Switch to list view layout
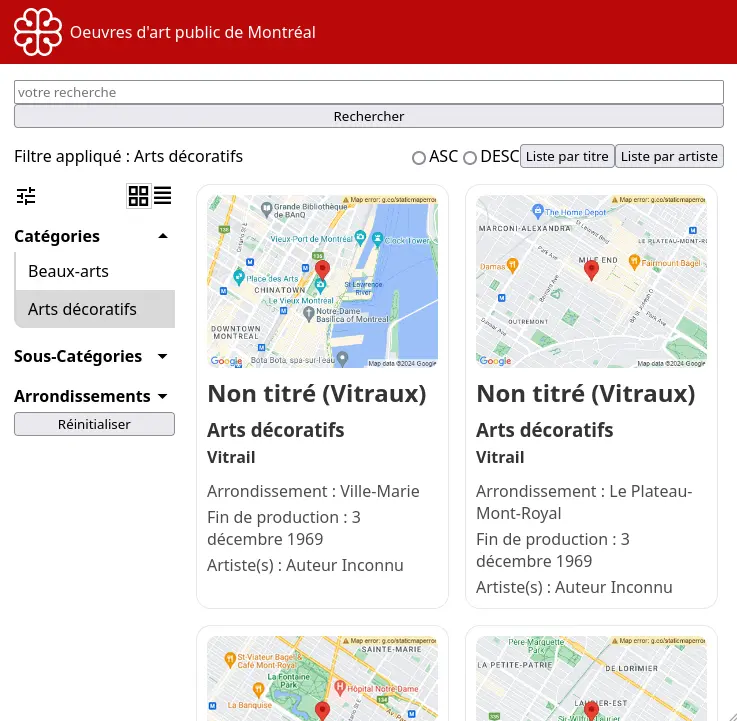Image resolution: width=737 pixels, height=721 pixels. point(163,196)
